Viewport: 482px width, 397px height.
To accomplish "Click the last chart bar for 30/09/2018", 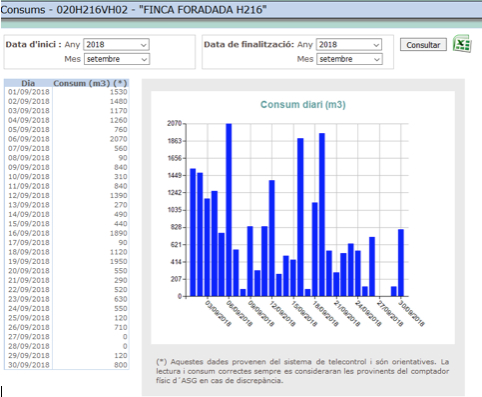I will tap(401, 263).
